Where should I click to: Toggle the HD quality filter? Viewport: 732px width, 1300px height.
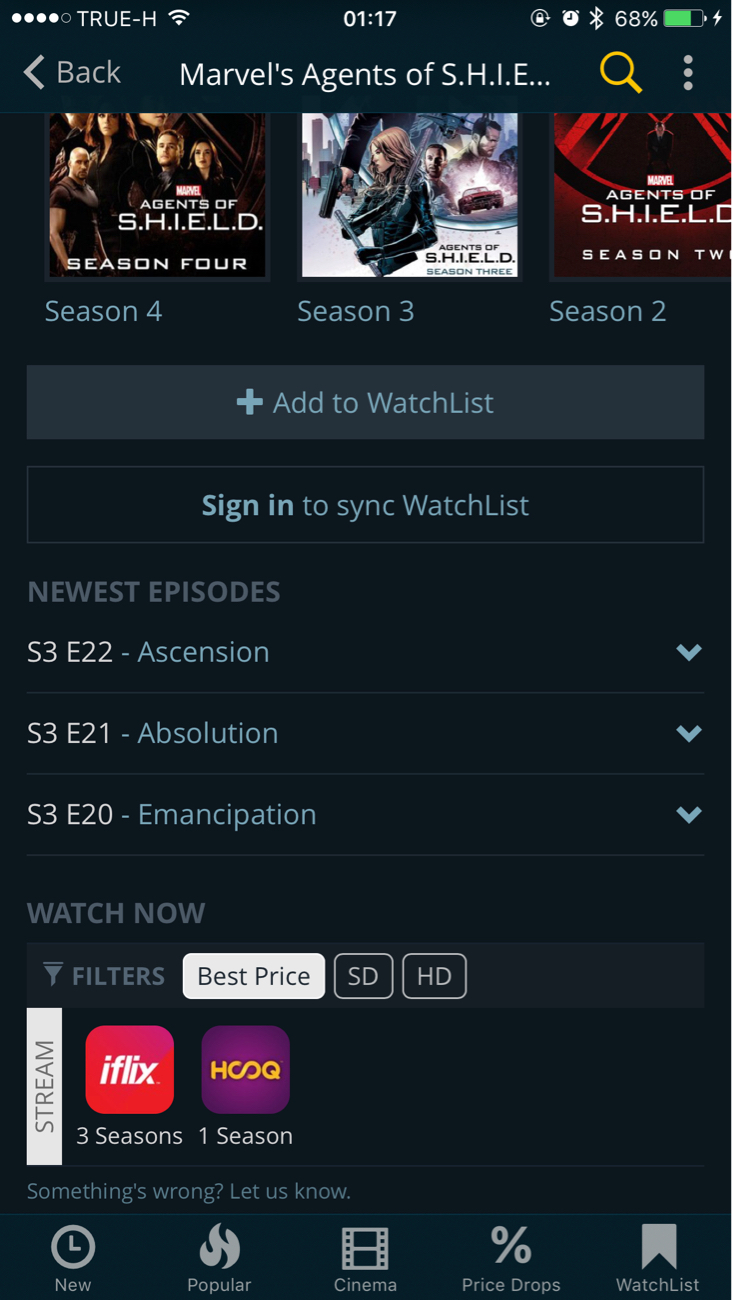tap(434, 976)
